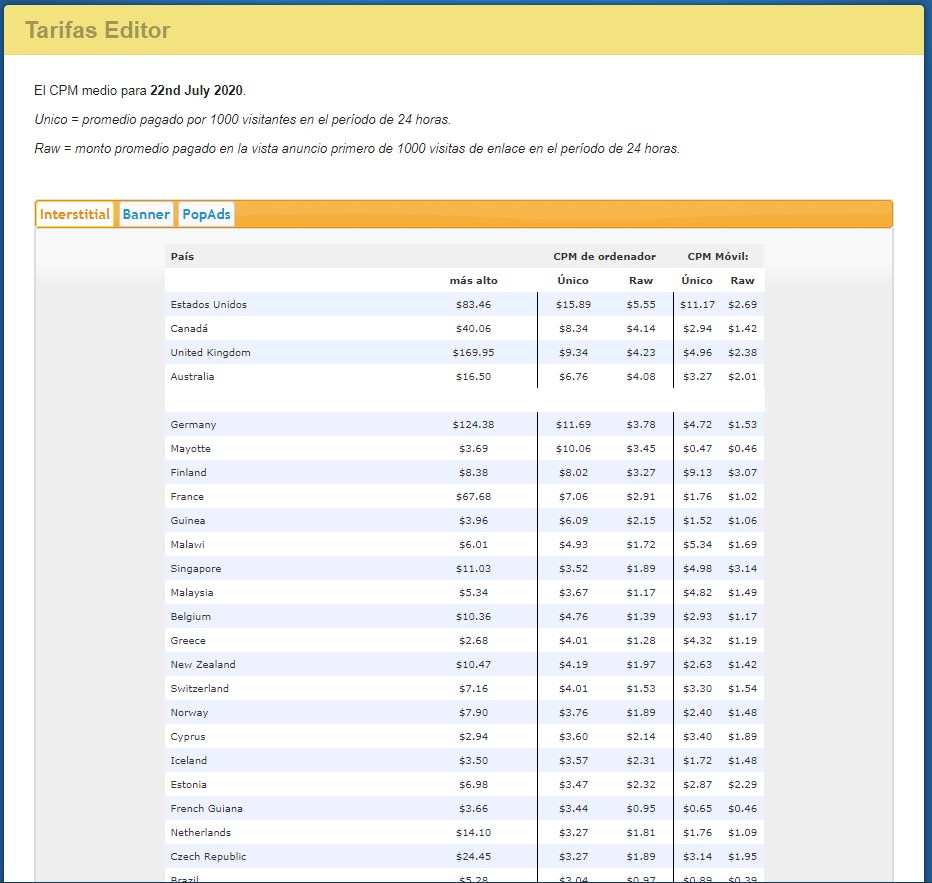The width and height of the screenshot is (932, 883).
Task: Click the Tarifas Editor heading
Action: point(97,30)
